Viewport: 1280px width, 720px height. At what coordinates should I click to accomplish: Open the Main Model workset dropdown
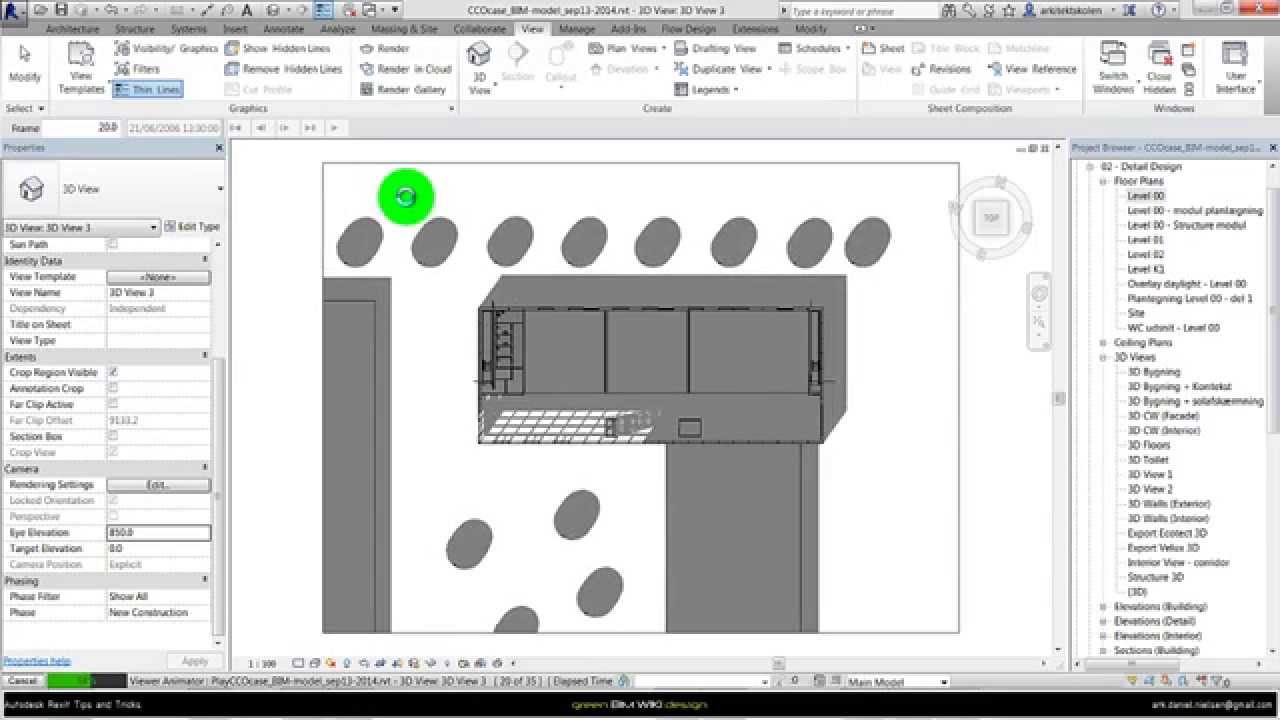click(x=898, y=682)
